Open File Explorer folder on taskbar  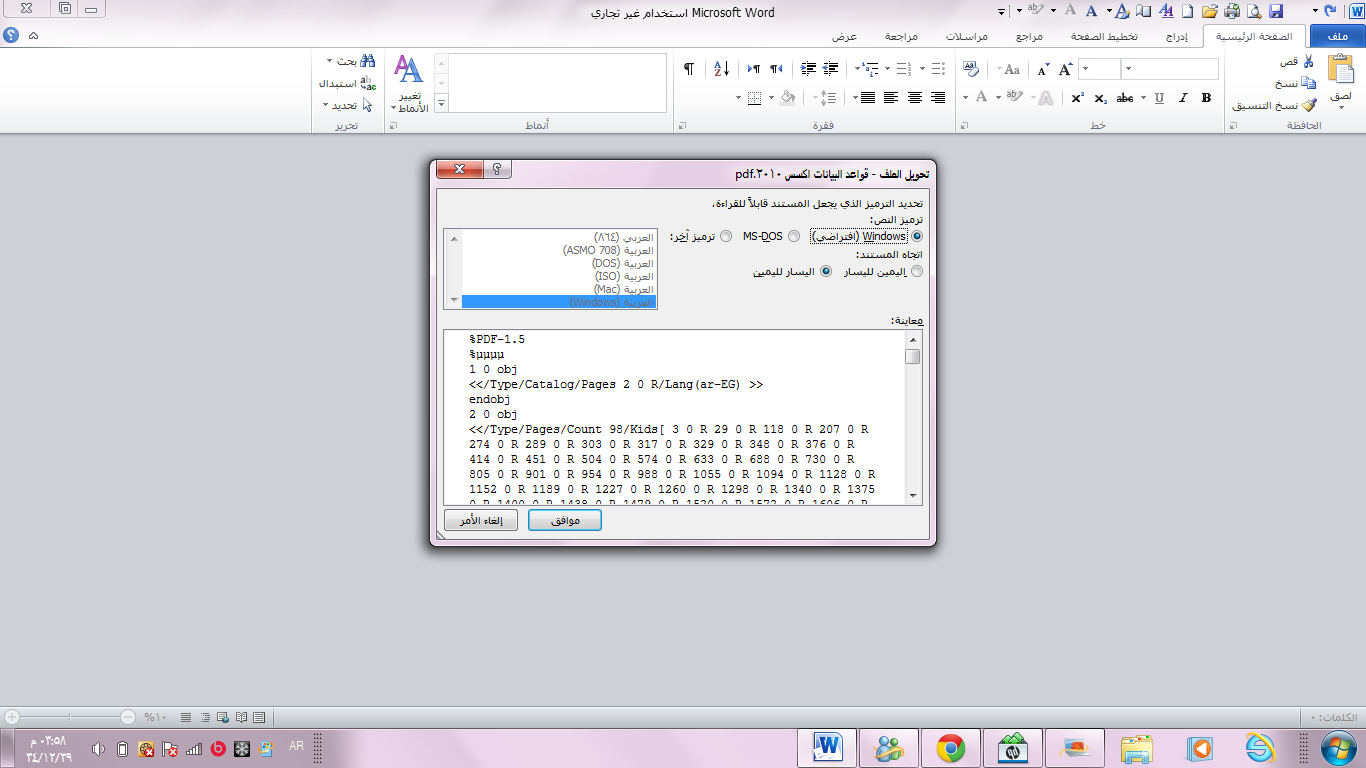pos(1136,748)
